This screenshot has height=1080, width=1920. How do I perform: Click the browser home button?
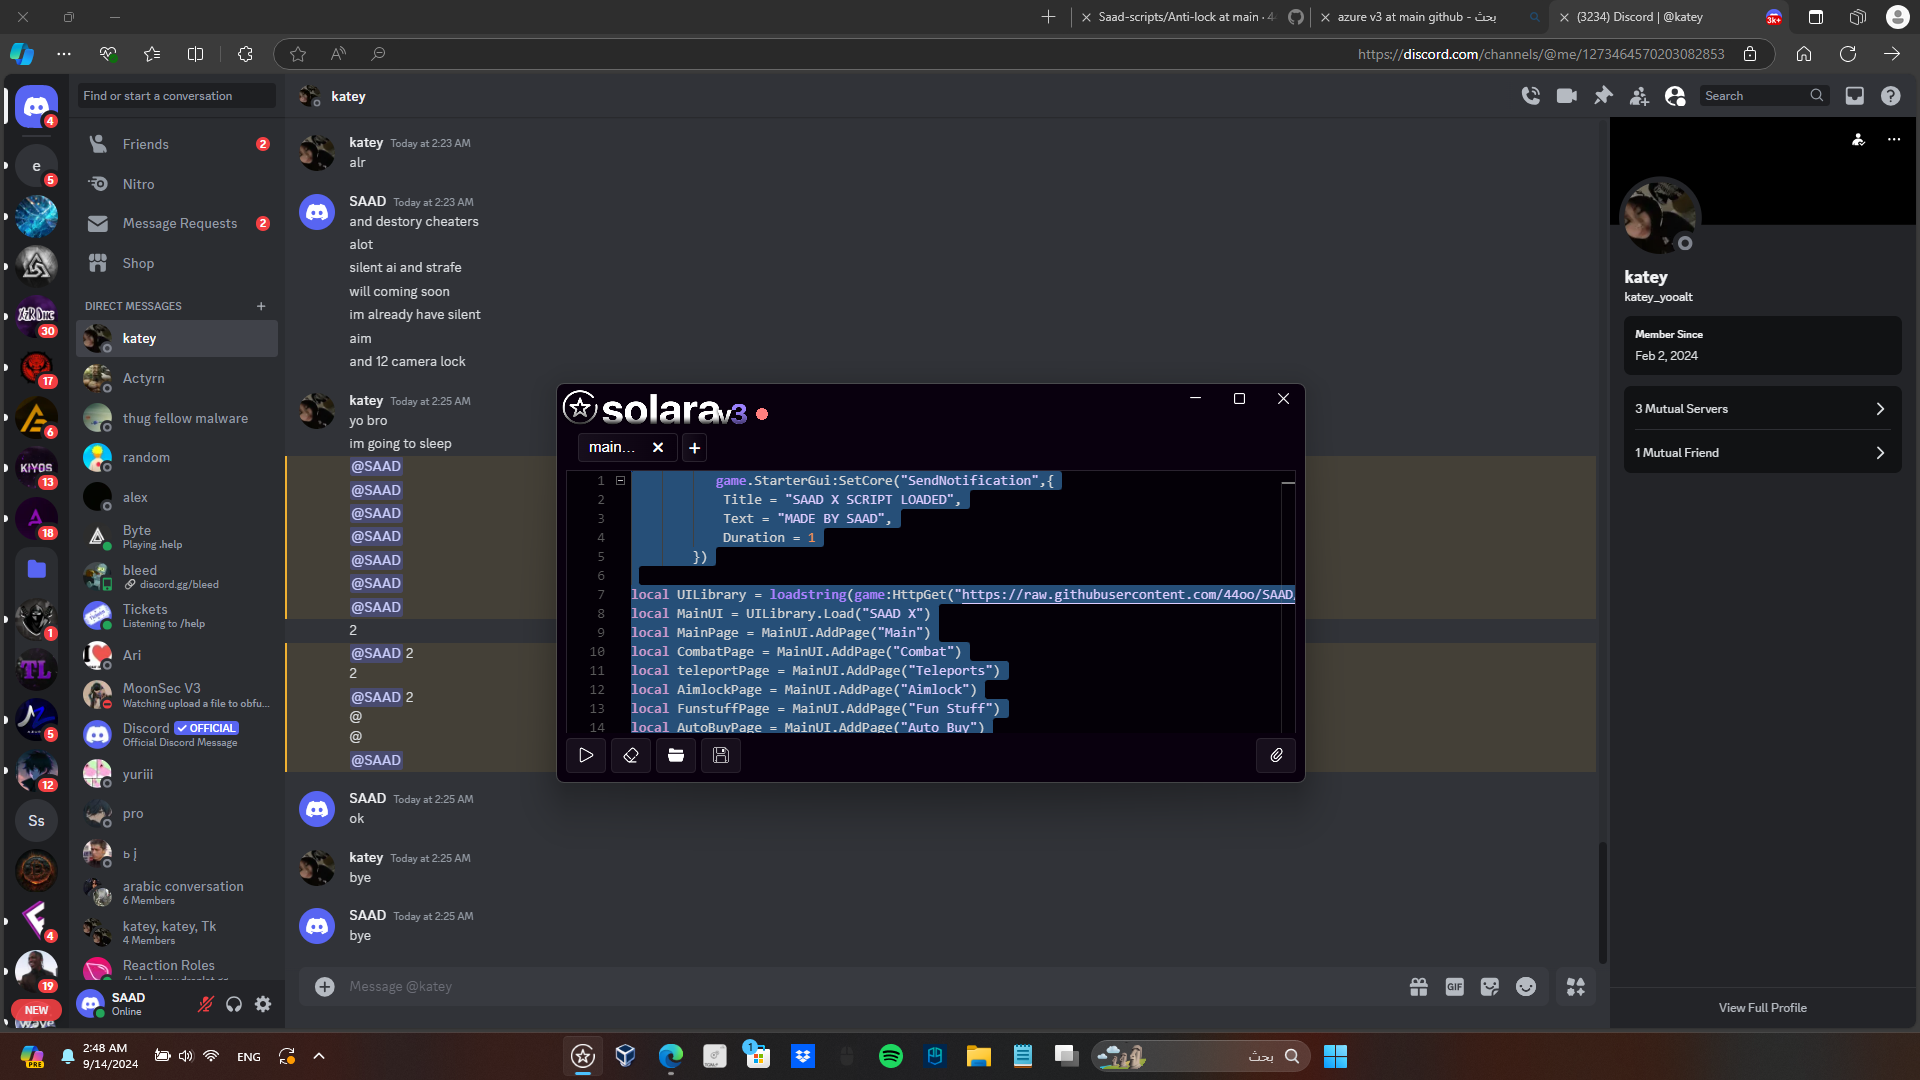tap(1803, 54)
